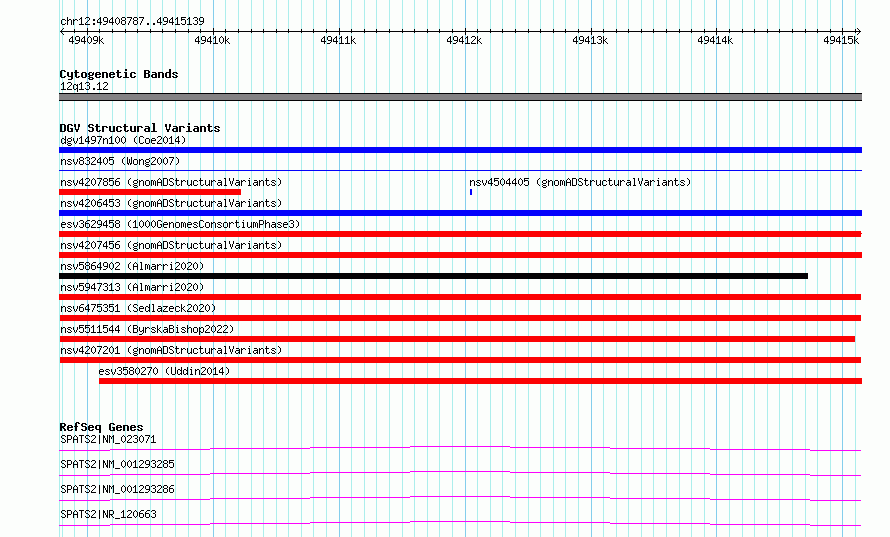
Task: Select the red nsv6475351 variant bar
Action: pos(460,318)
